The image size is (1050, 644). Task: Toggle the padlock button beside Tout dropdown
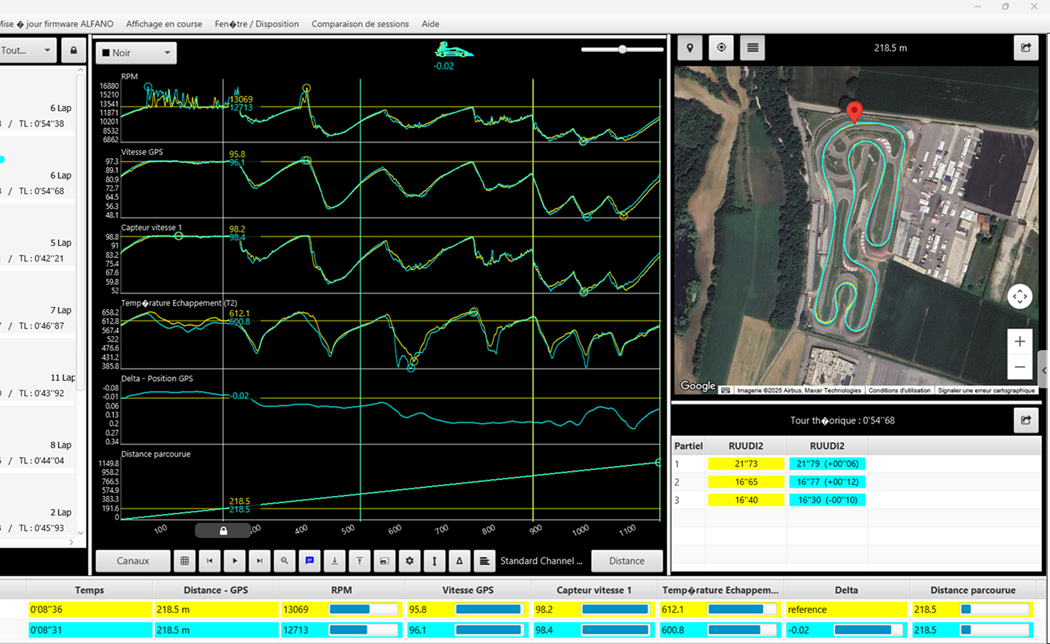point(72,50)
